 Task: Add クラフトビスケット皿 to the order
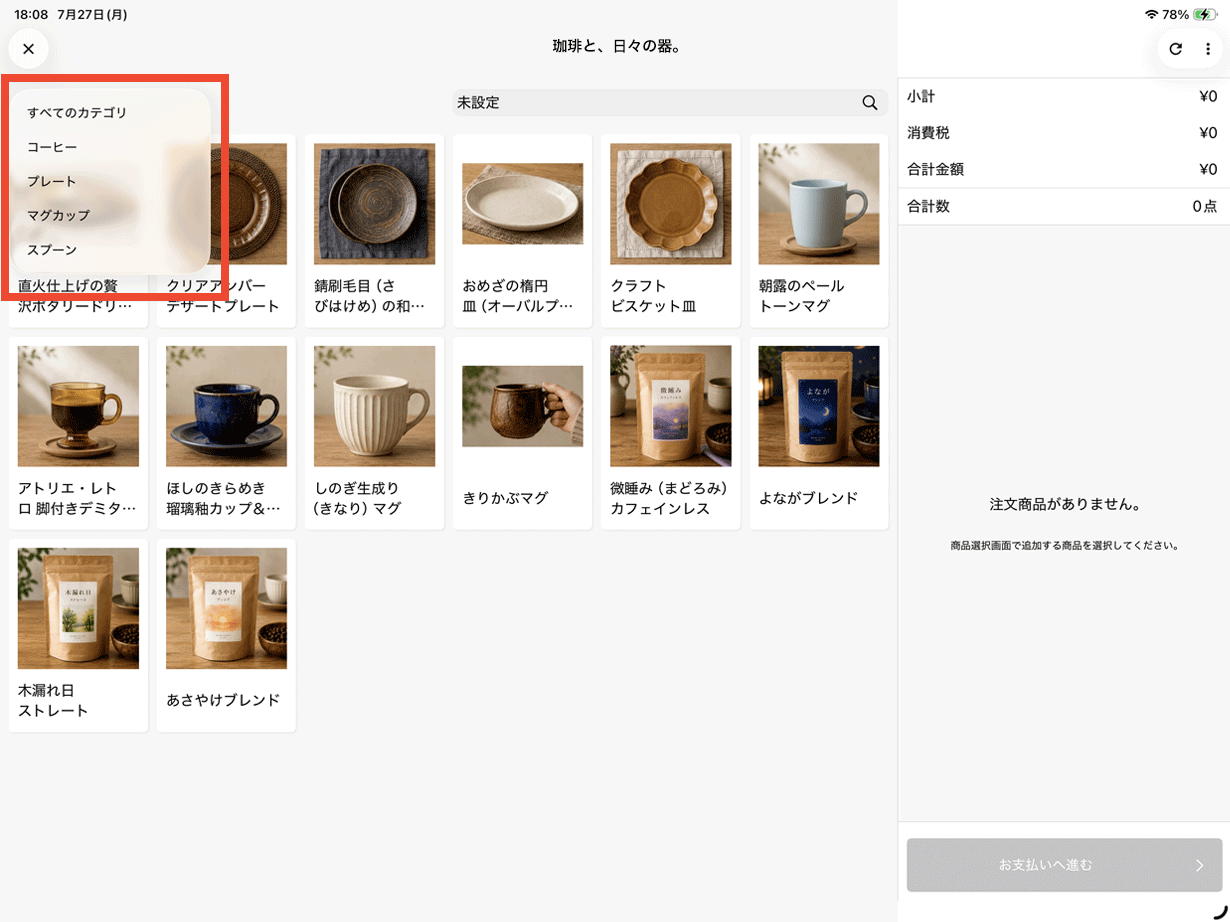(670, 230)
